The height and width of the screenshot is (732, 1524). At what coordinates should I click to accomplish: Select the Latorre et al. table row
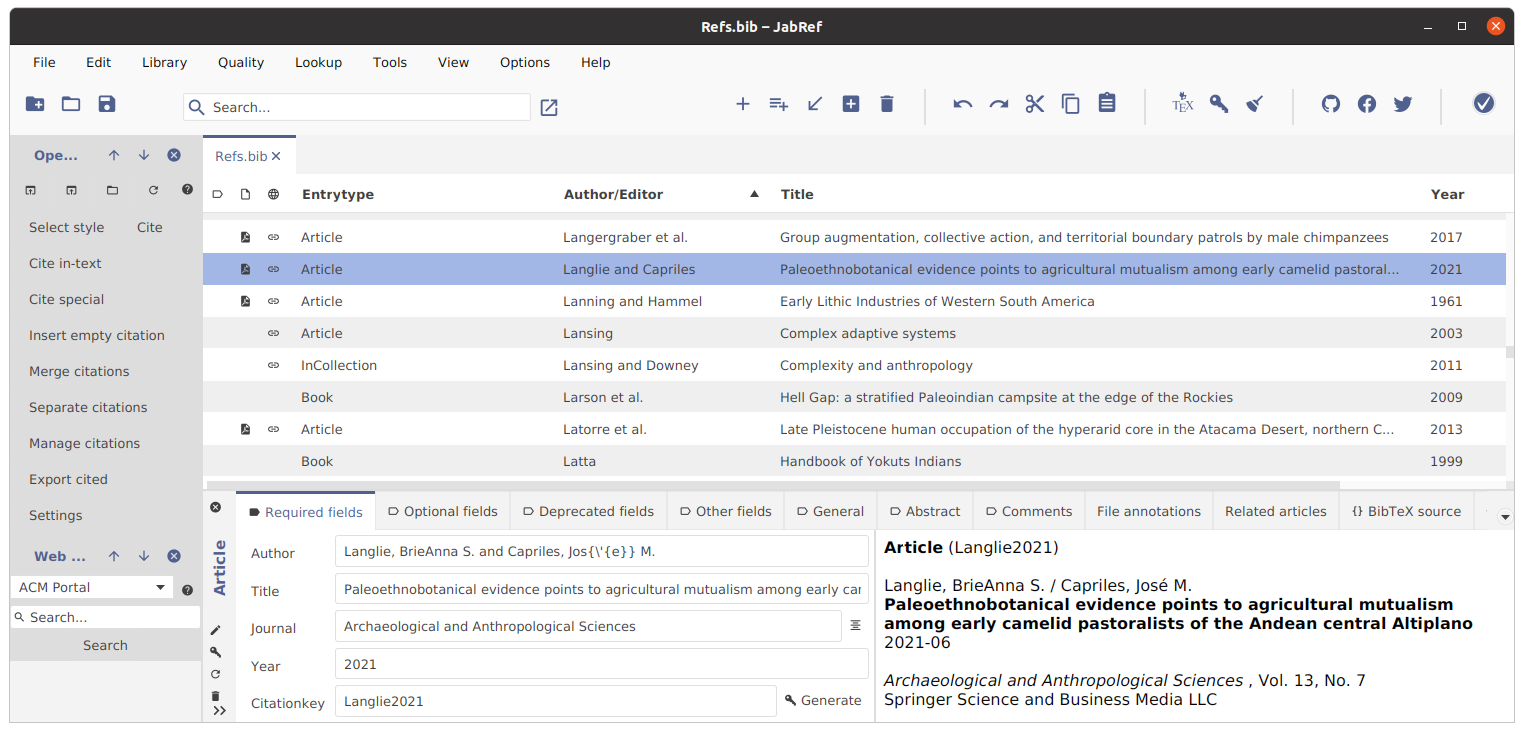[x=854, y=429]
